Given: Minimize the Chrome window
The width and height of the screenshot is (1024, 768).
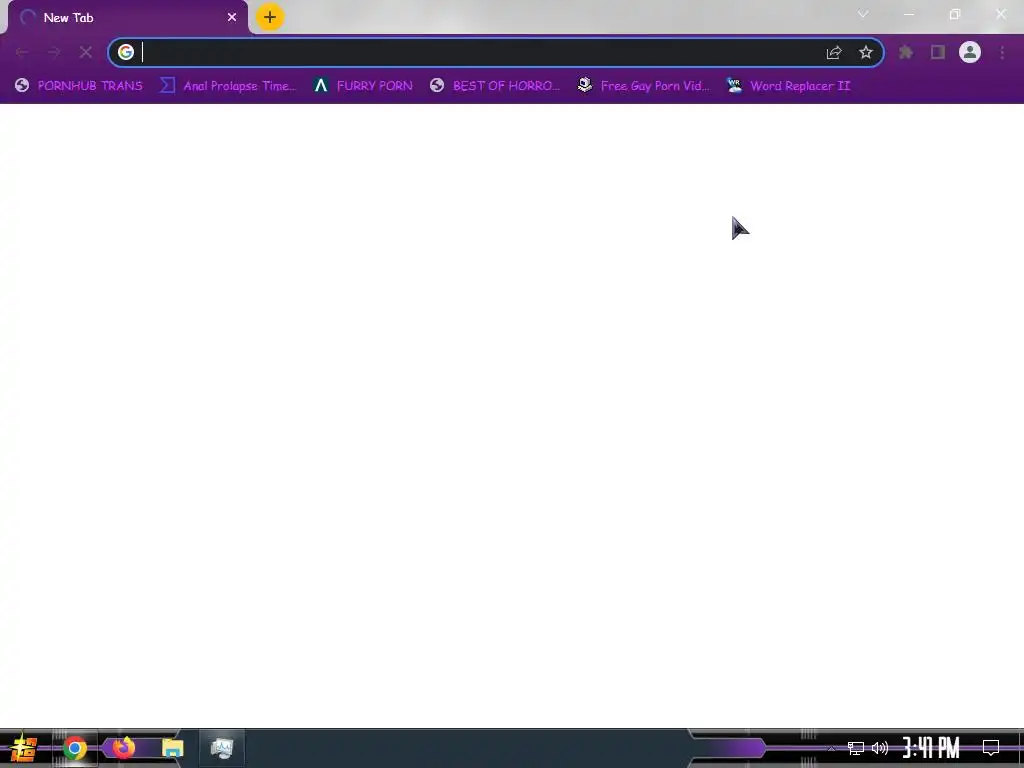Looking at the screenshot, I should (909, 14).
